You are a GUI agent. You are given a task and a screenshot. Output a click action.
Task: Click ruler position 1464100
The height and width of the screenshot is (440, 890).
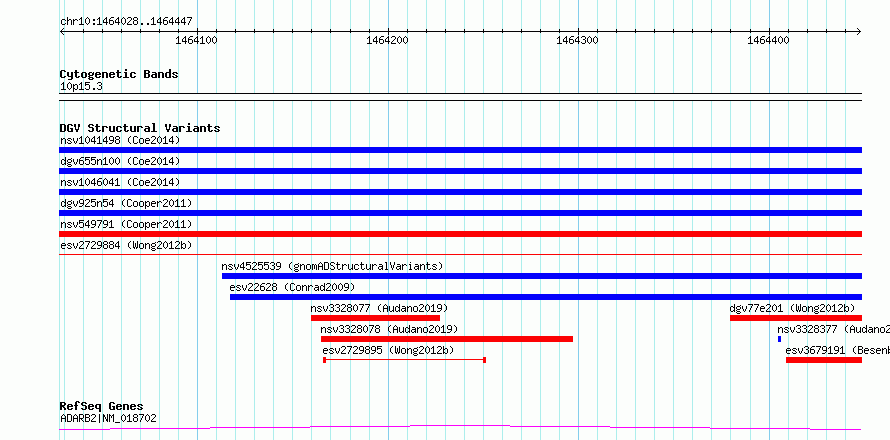point(197,40)
